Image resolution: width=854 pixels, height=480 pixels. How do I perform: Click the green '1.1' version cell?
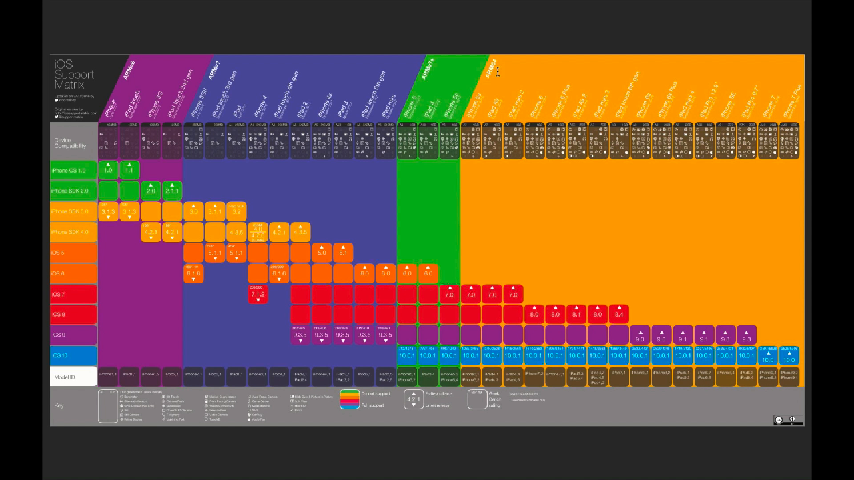click(x=129, y=171)
